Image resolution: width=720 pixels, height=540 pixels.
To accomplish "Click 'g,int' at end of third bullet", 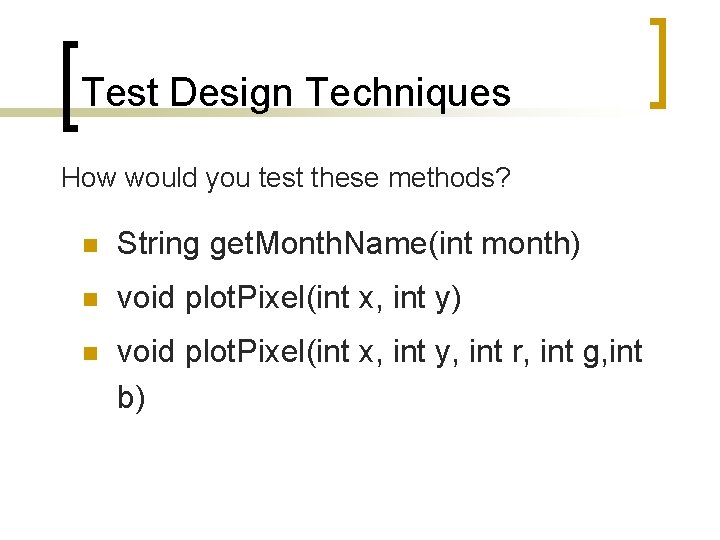I will [613, 353].
